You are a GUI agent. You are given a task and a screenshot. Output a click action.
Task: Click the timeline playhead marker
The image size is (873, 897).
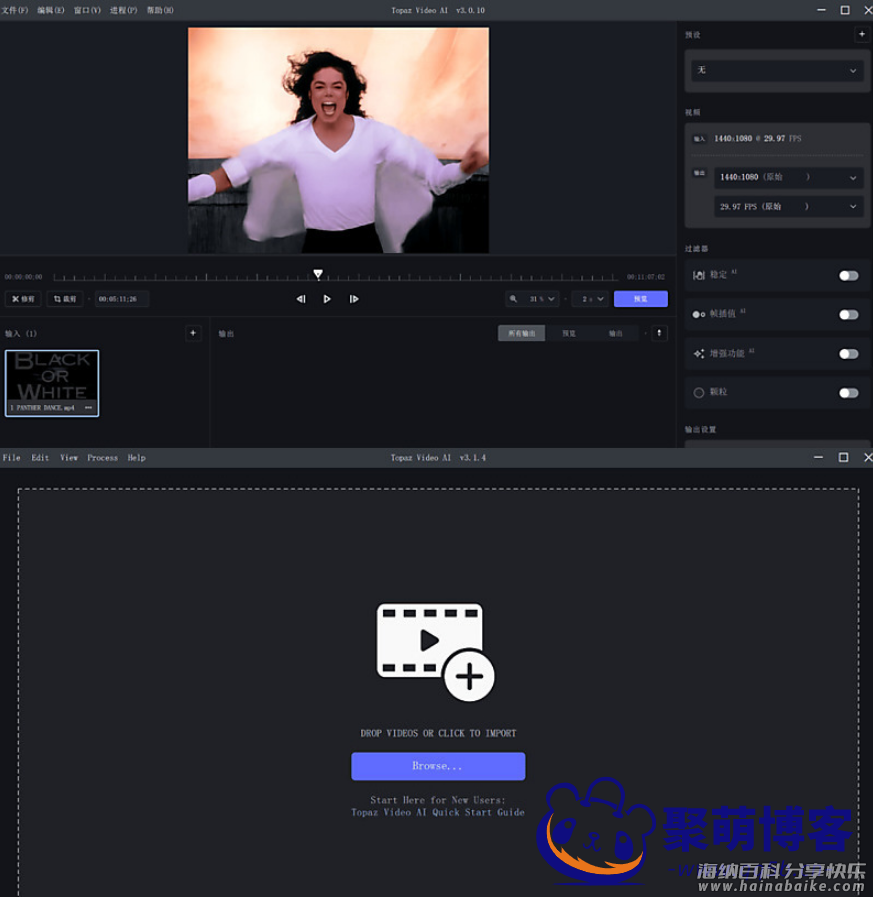[318, 274]
